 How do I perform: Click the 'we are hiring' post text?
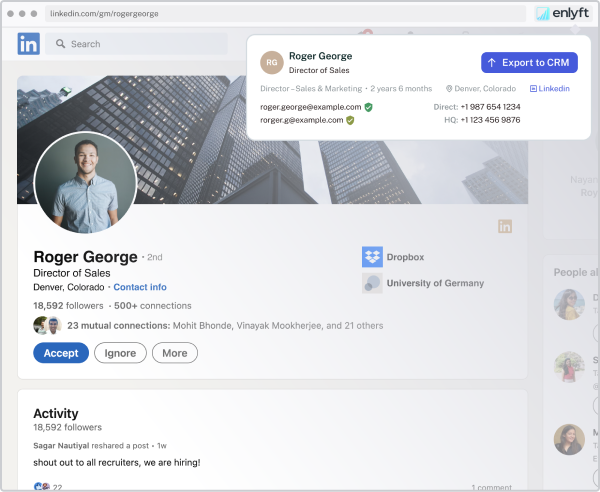tap(117, 463)
